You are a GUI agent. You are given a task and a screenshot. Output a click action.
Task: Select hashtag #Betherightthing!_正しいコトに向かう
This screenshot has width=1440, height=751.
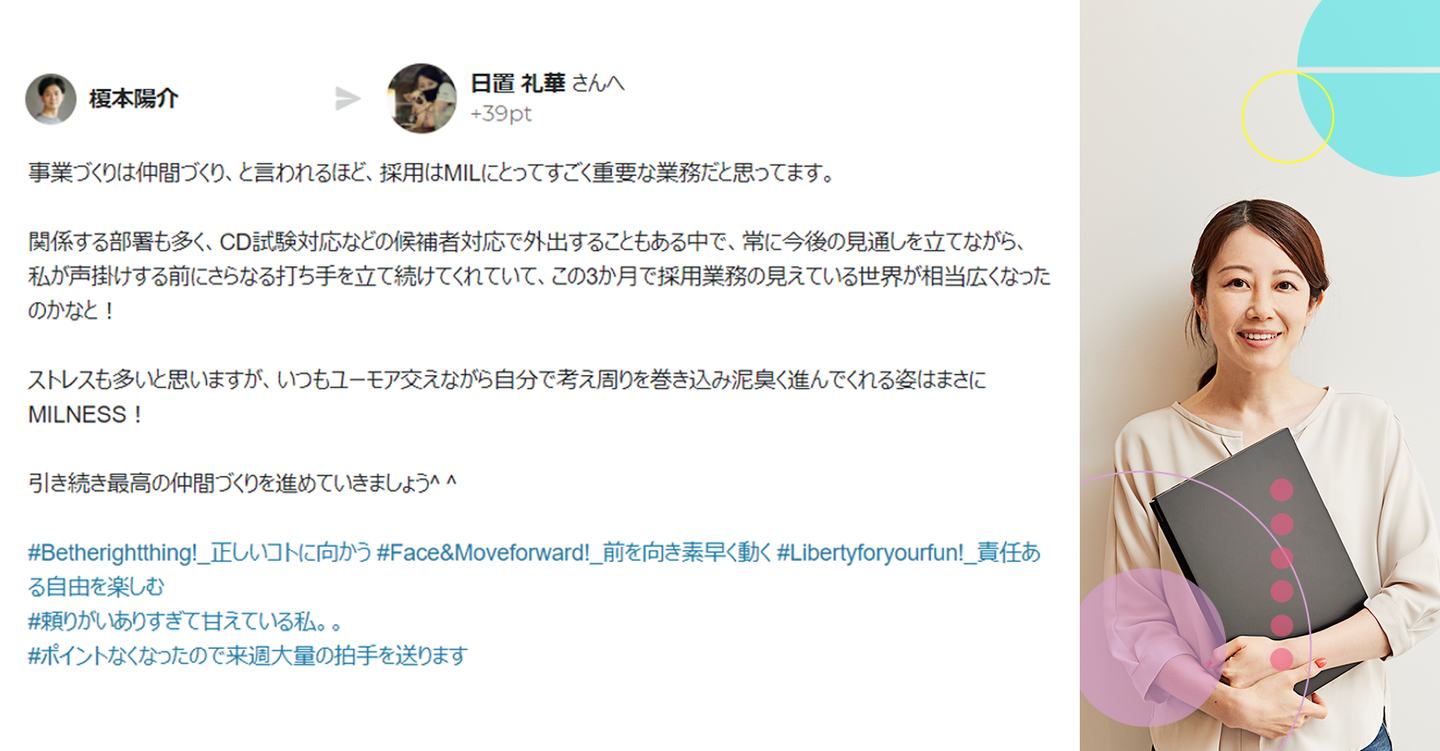(200, 553)
